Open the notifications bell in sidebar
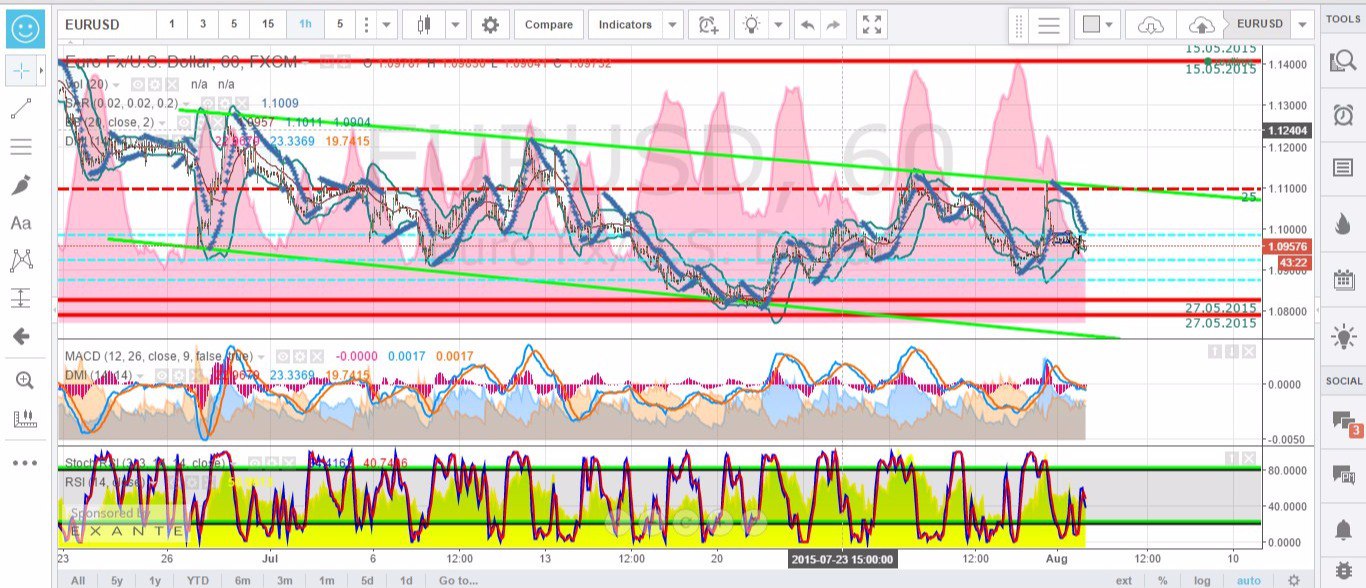 1343,528
